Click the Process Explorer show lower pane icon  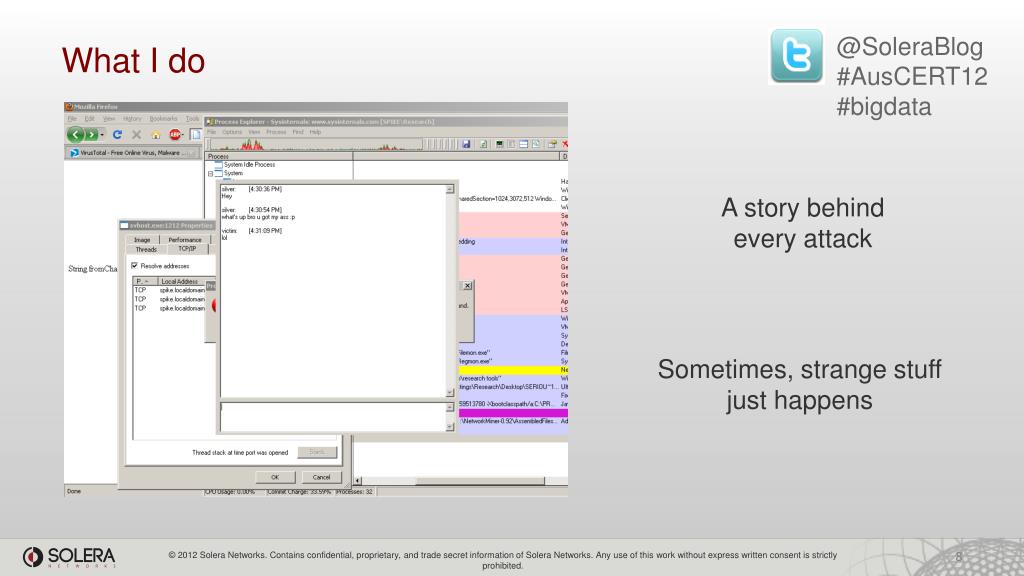tap(523, 144)
